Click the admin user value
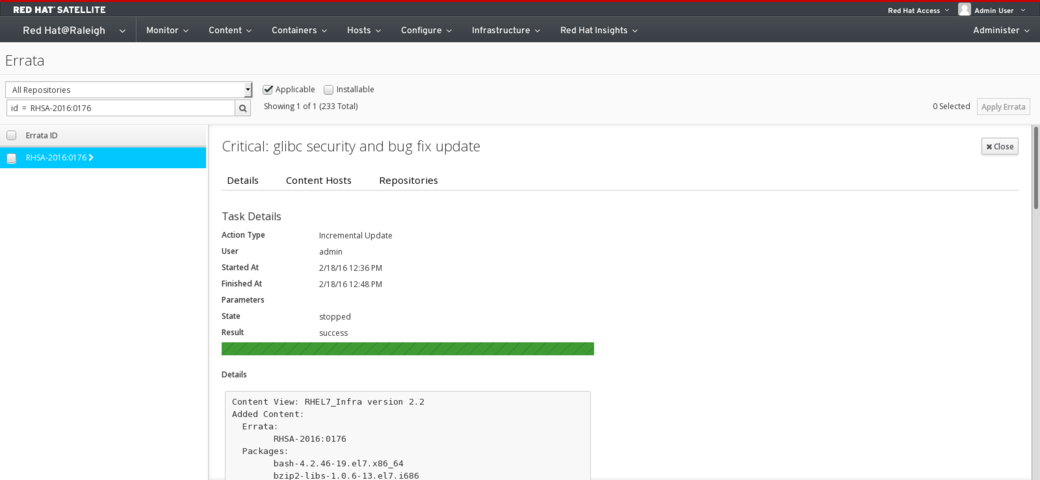This screenshot has width=1040, height=480. [330, 252]
